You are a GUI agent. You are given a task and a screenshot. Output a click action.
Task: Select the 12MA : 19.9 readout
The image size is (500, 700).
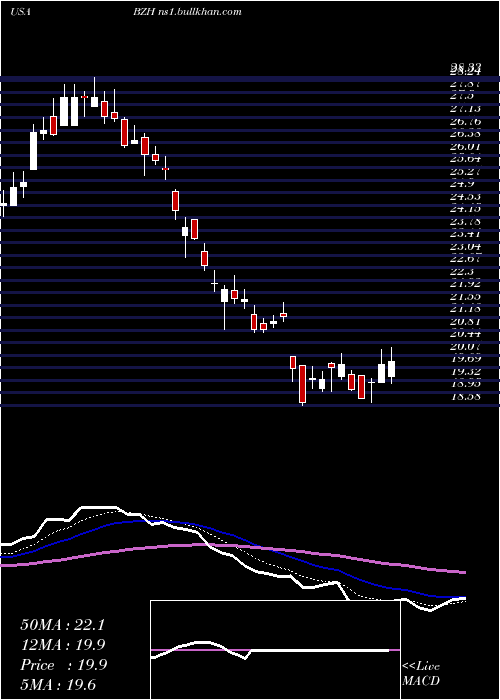(63, 645)
